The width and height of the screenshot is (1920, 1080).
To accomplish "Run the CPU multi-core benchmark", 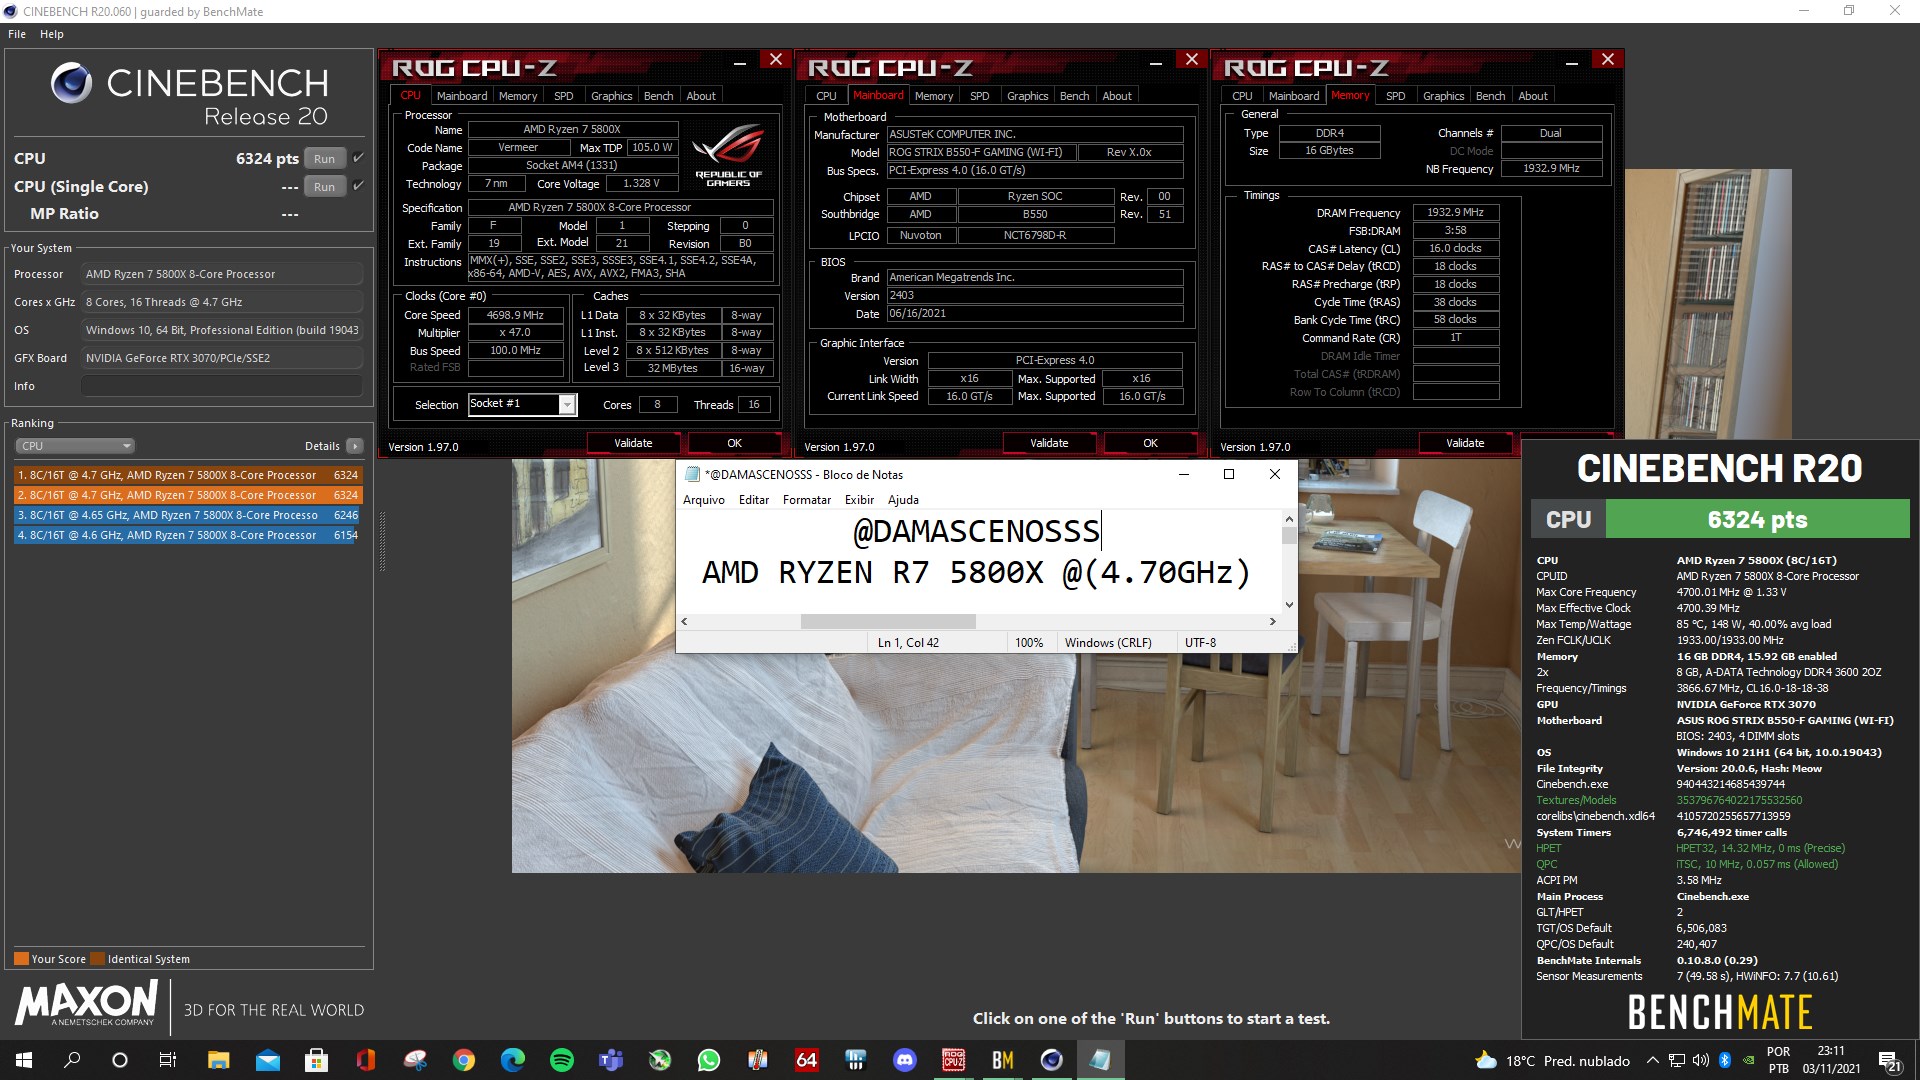I will (x=324, y=158).
